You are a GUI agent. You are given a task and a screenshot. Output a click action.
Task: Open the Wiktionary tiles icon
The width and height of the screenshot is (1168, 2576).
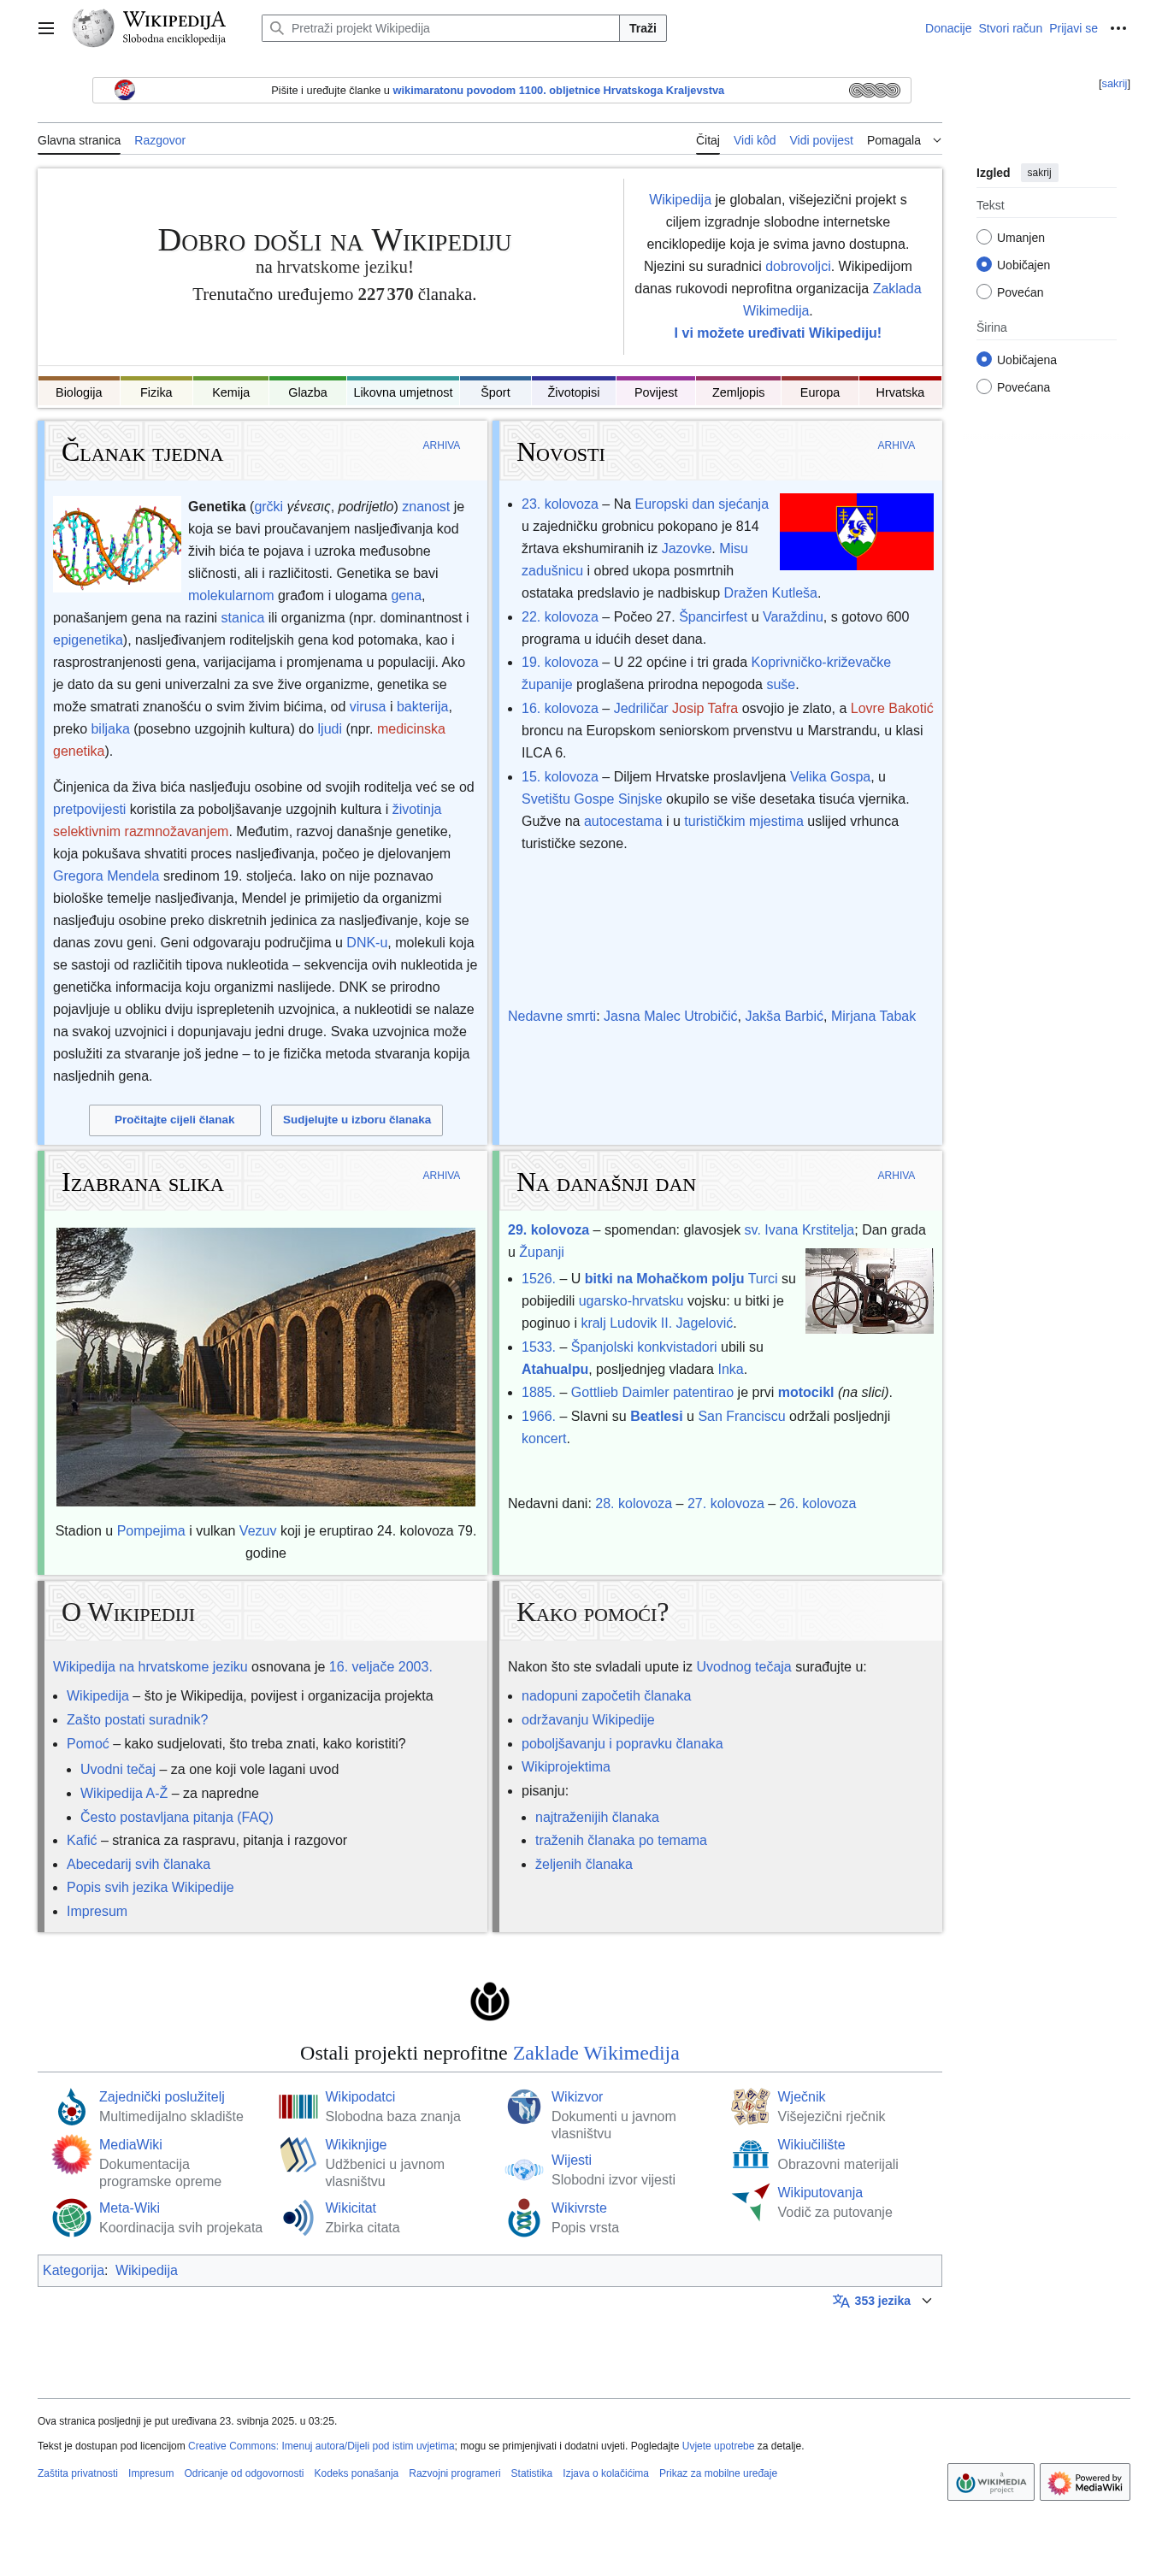[750, 2106]
